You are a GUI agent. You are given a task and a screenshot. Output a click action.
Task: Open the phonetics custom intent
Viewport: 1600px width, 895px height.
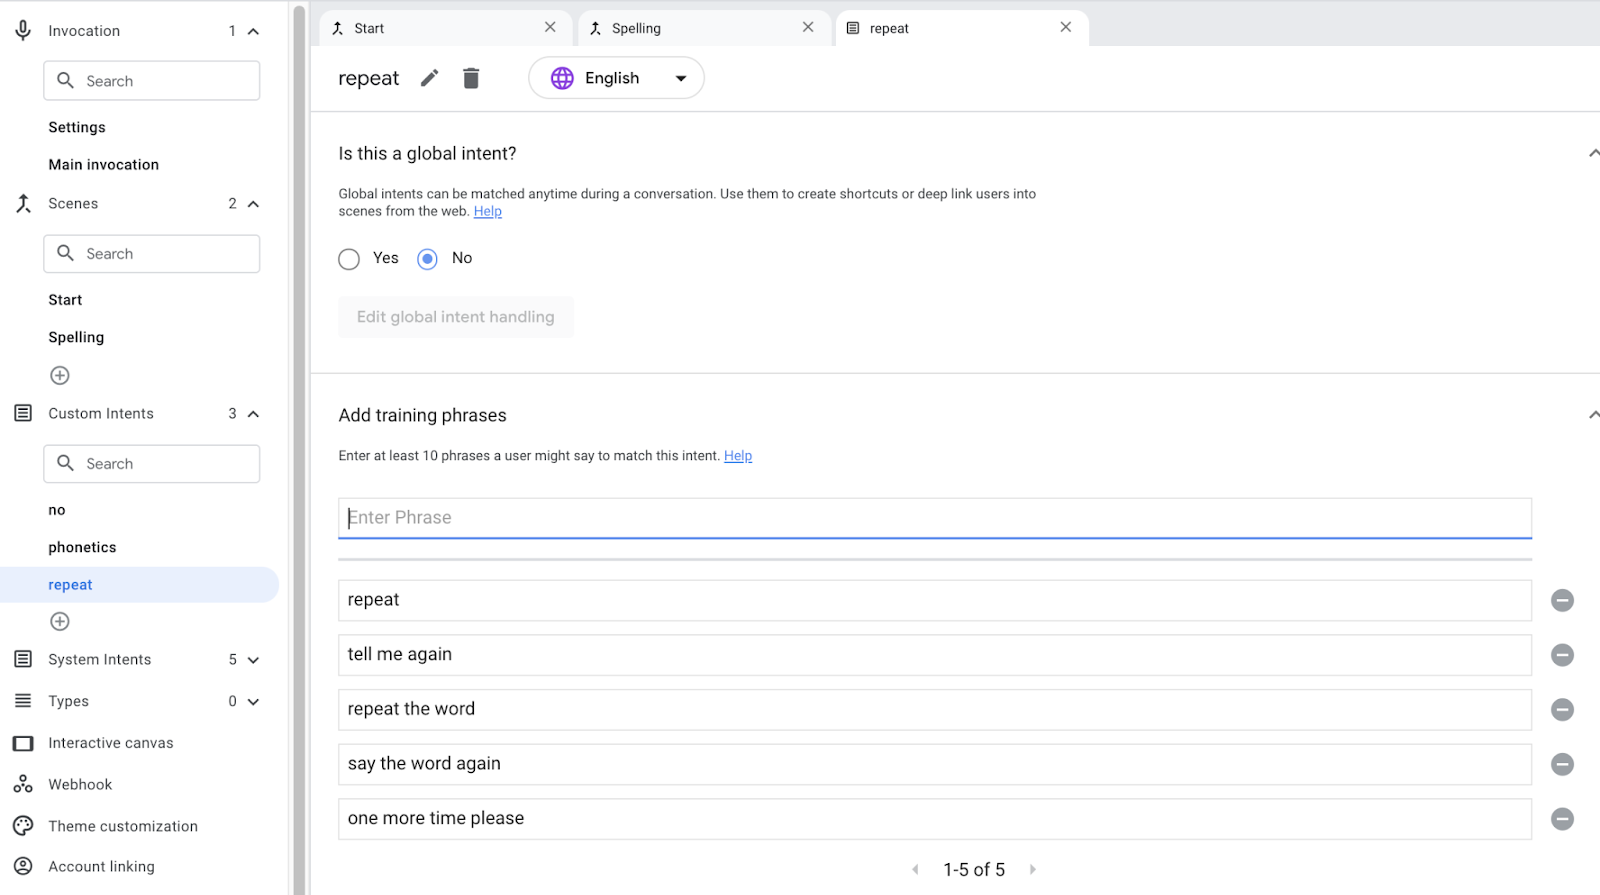[x=82, y=548]
